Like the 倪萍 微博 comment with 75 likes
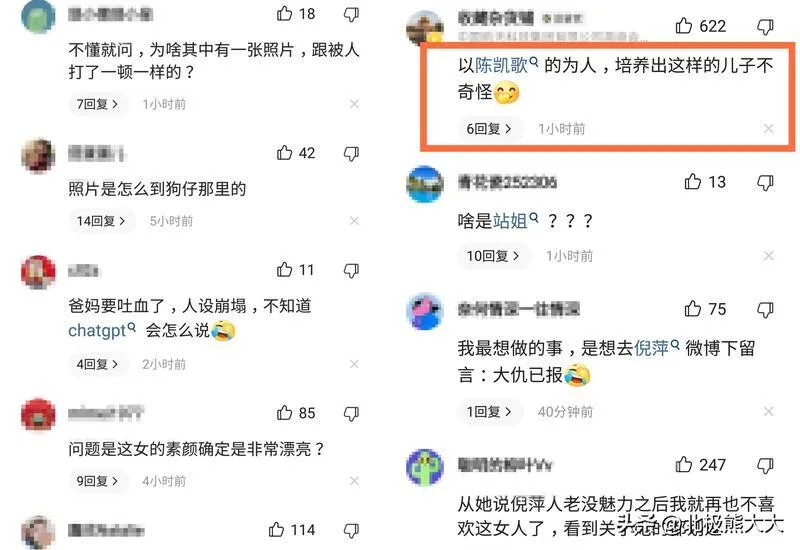Image resolution: width=800 pixels, height=550 pixels. tap(692, 309)
